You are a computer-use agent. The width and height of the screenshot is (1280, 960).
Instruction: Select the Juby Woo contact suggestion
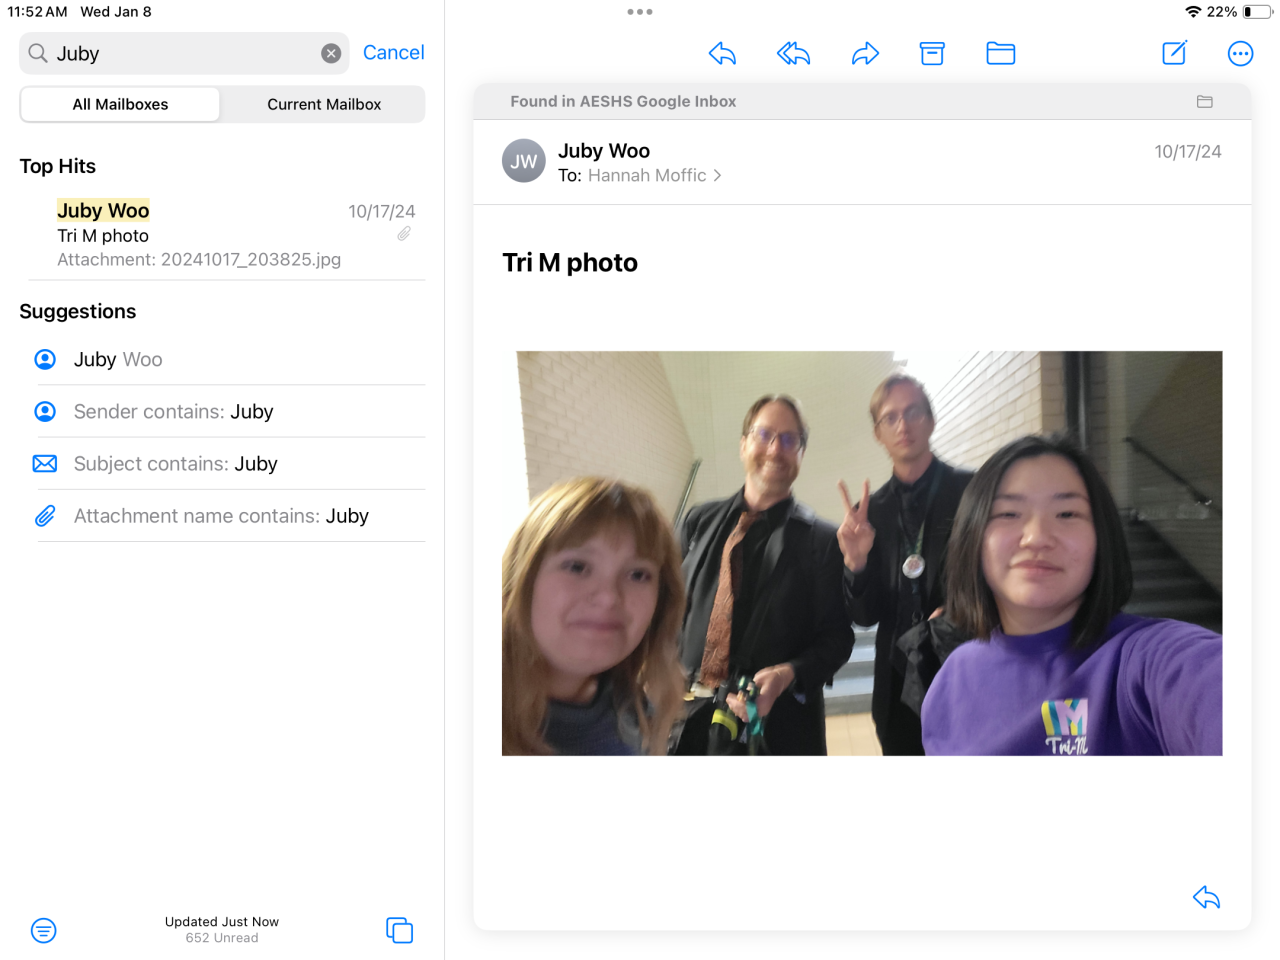(222, 359)
